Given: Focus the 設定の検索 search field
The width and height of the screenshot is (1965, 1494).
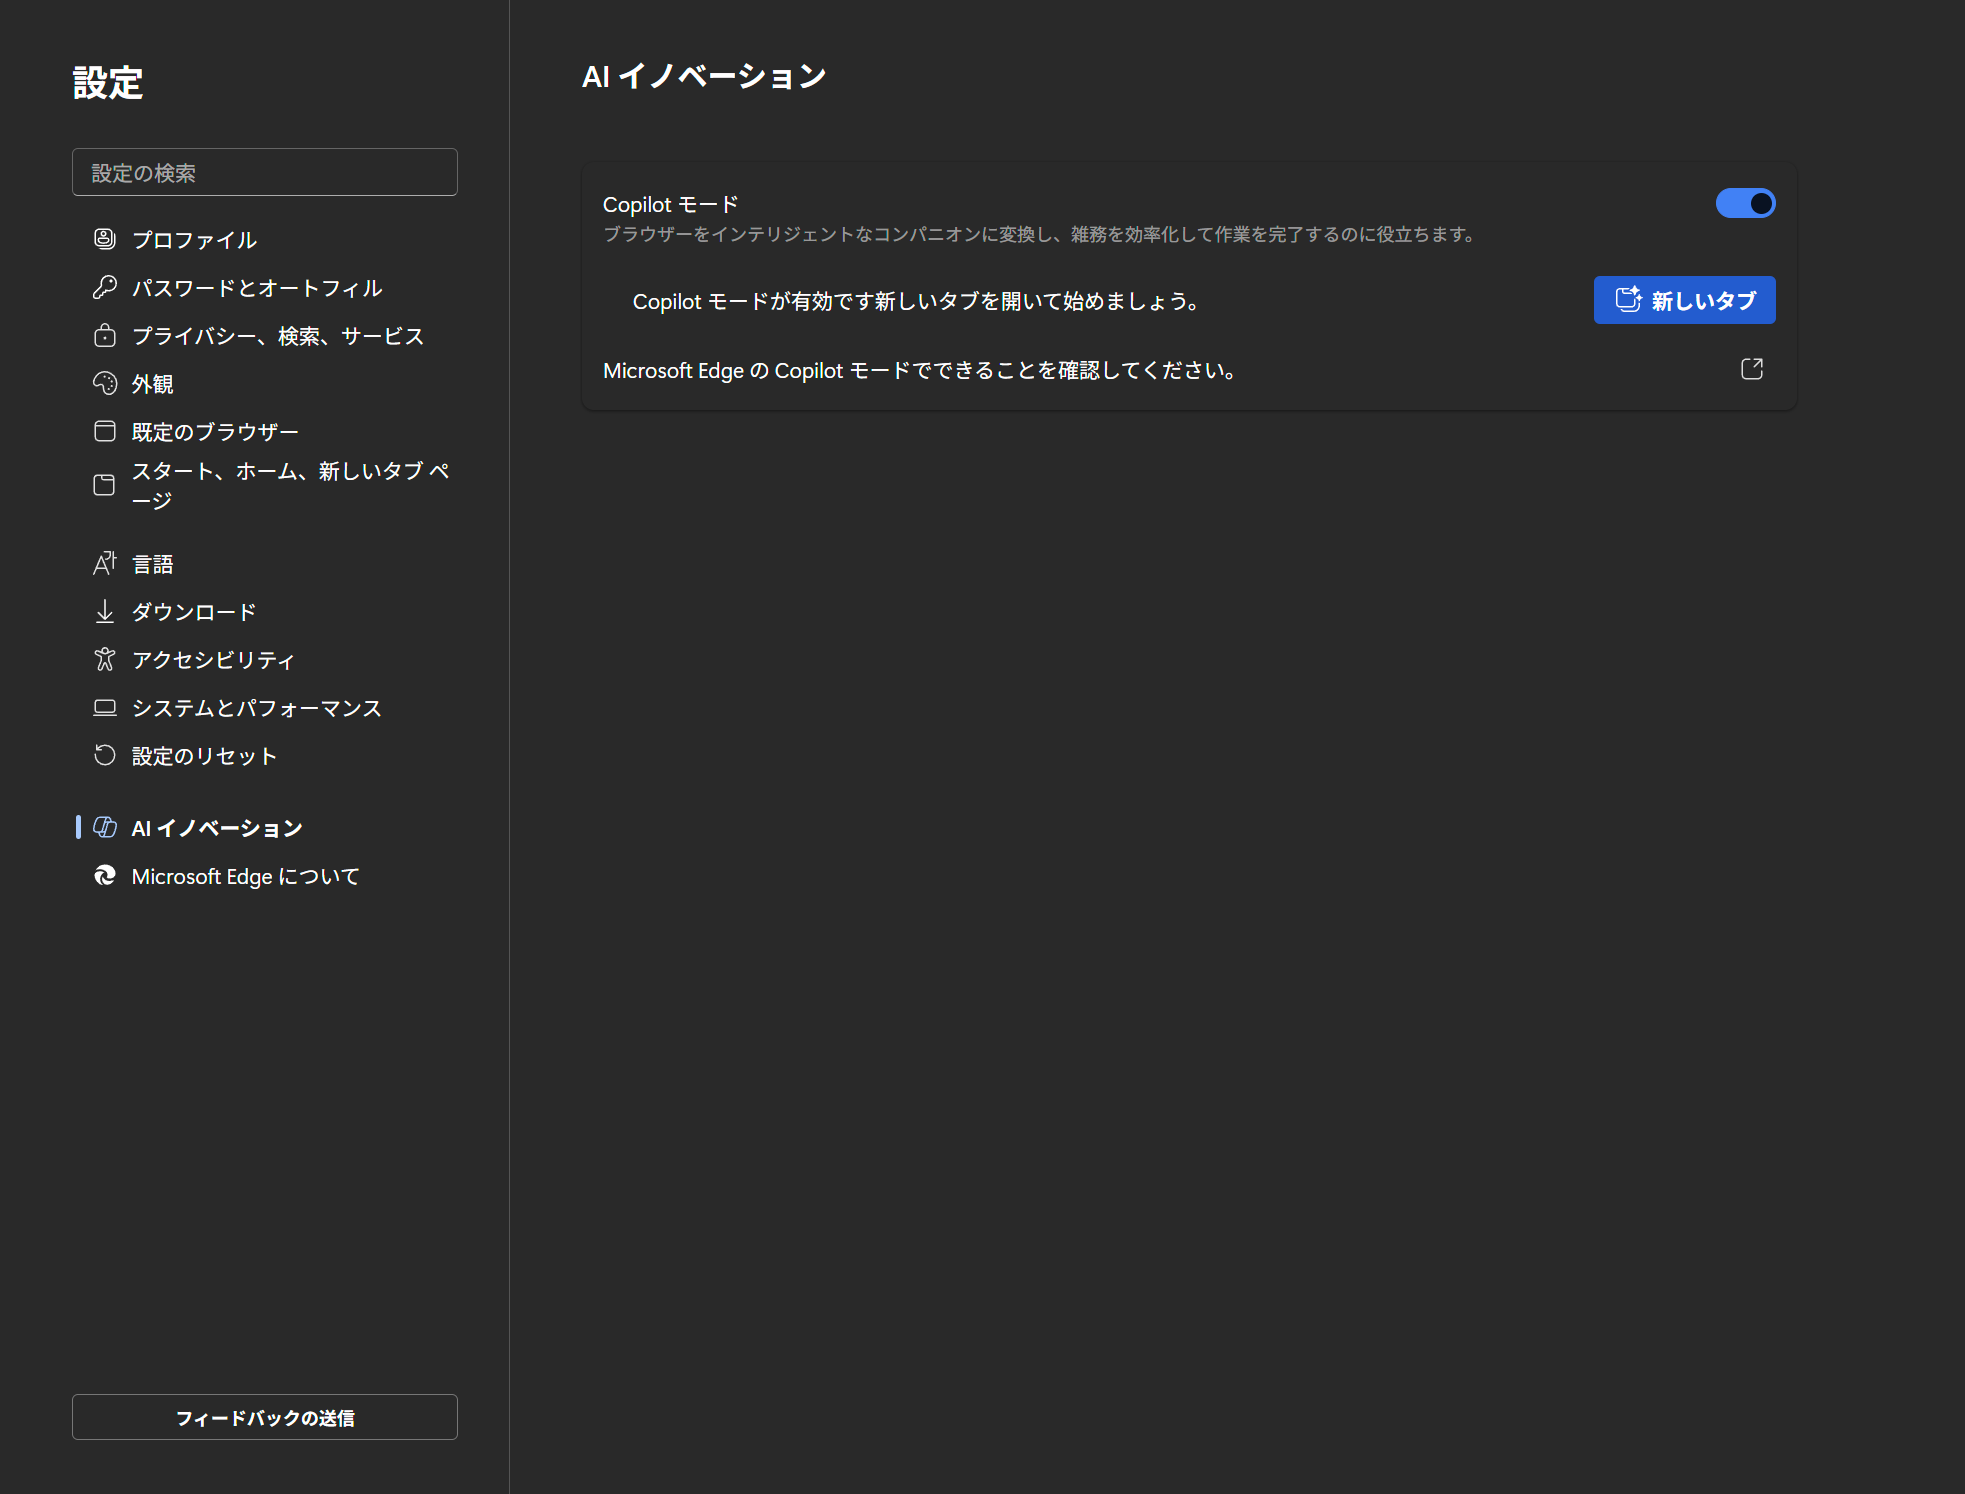Looking at the screenshot, I should click(265, 172).
